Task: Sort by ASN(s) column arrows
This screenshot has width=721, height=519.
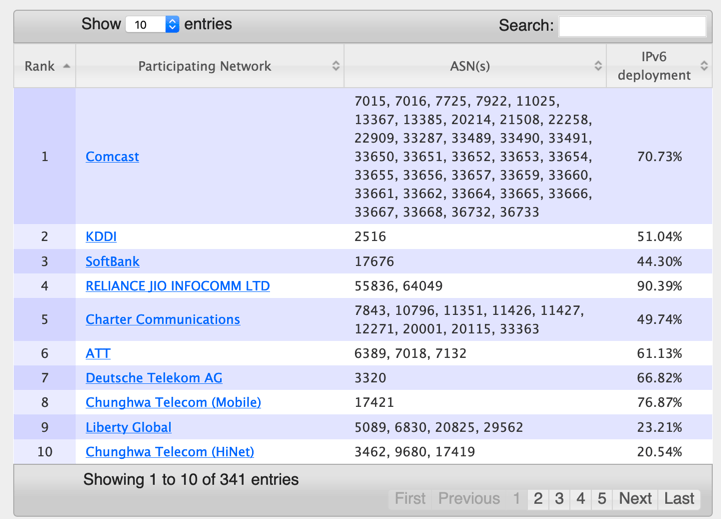Action: pos(598,66)
